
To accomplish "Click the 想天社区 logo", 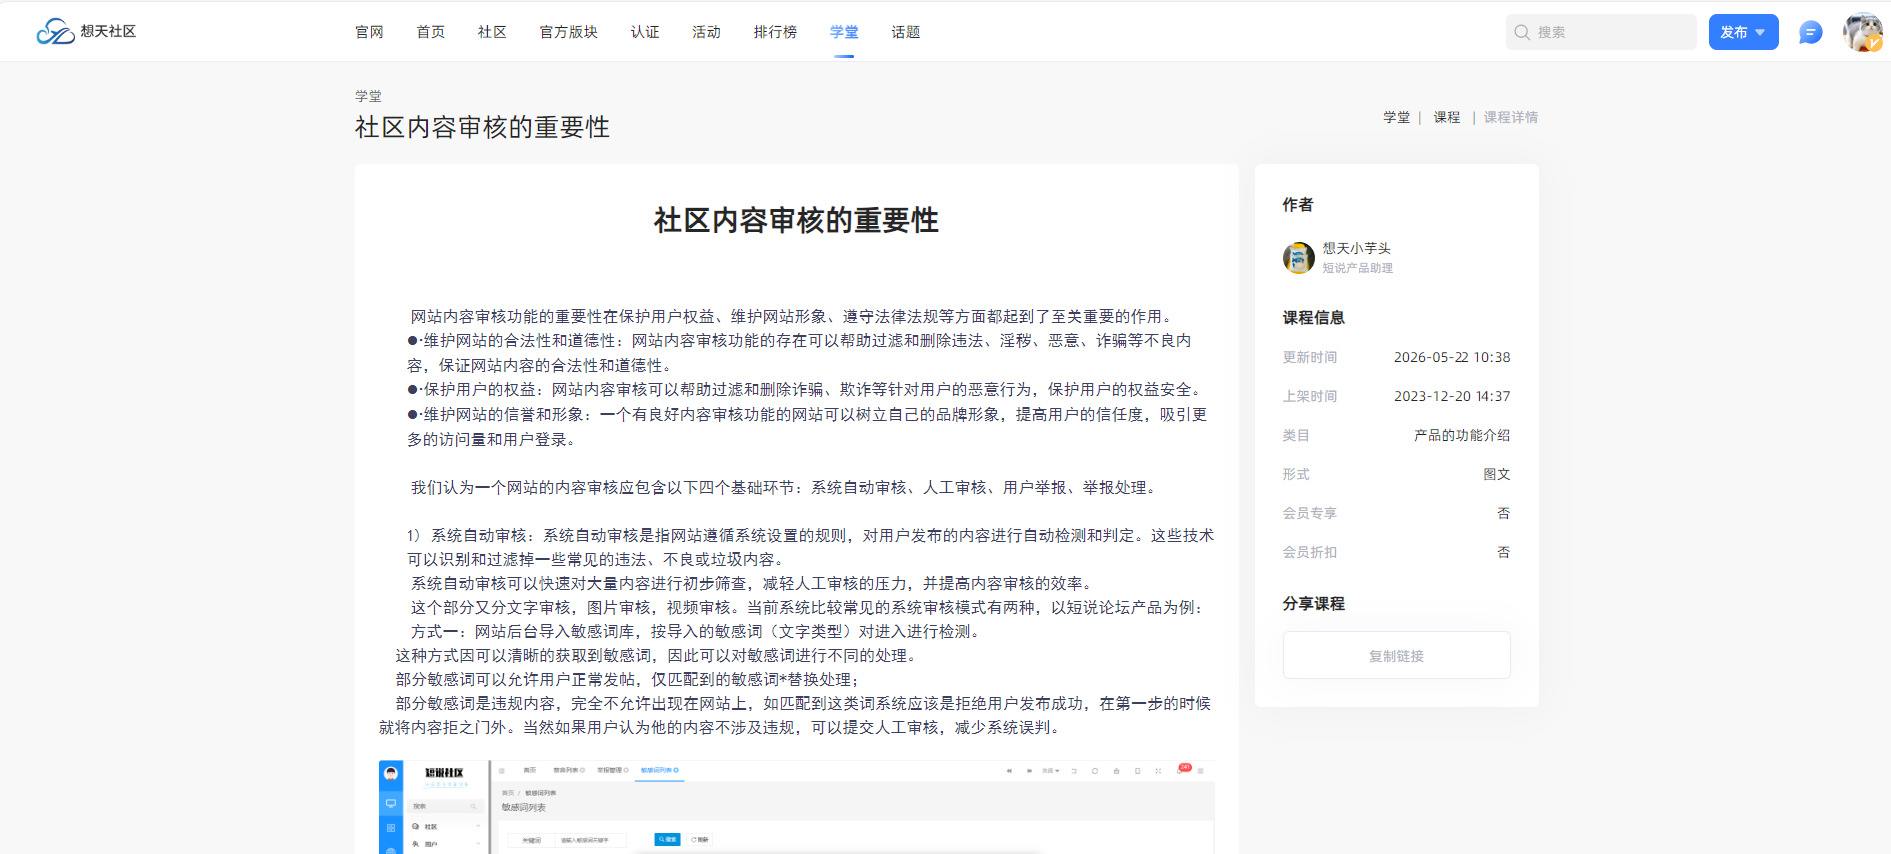I will point(86,32).
